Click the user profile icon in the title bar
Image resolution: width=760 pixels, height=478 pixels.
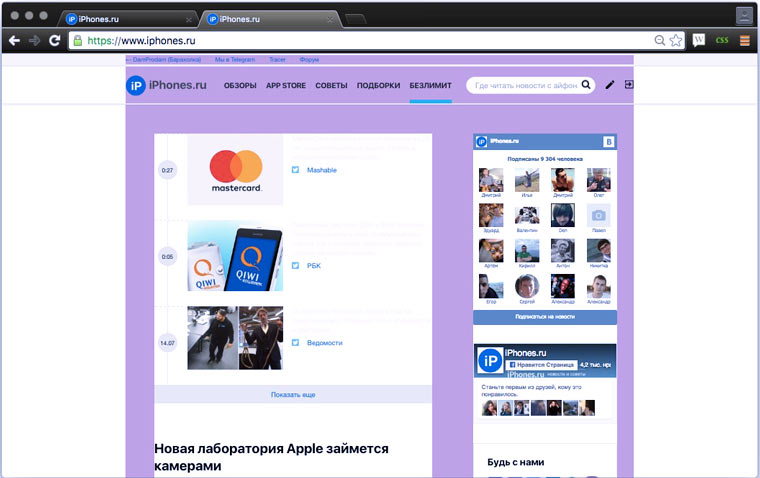(x=744, y=16)
